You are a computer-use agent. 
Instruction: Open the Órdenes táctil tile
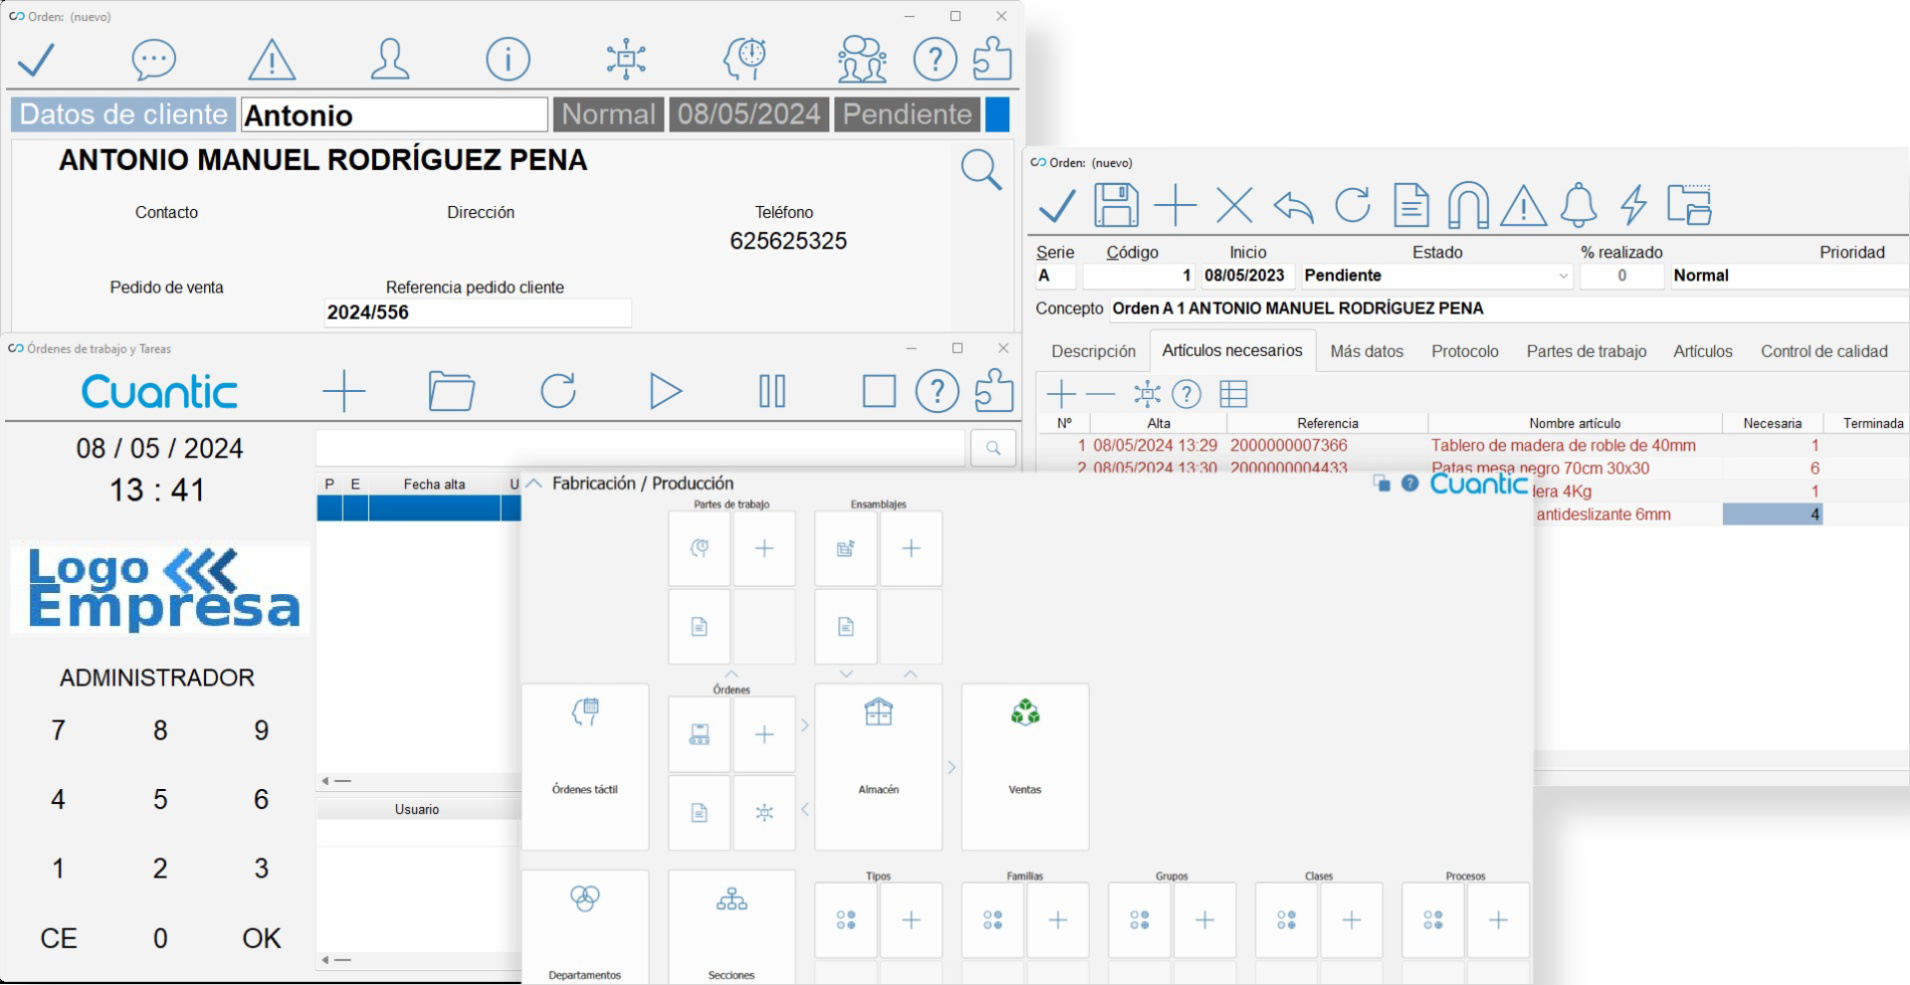pyautogui.click(x=585, y=767)
